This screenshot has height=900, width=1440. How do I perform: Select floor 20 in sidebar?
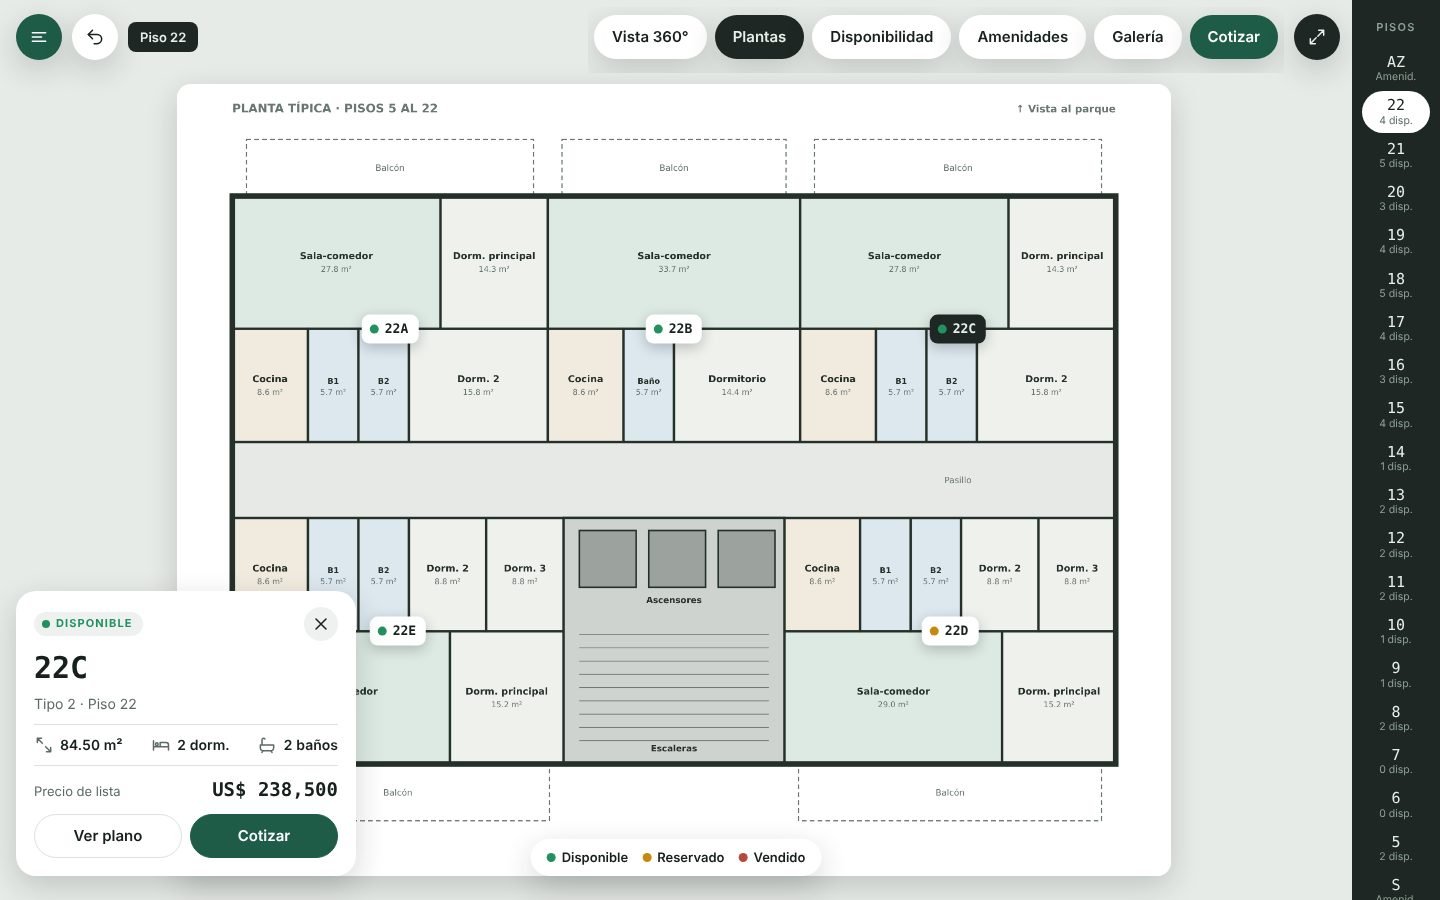pos(1396,198)
